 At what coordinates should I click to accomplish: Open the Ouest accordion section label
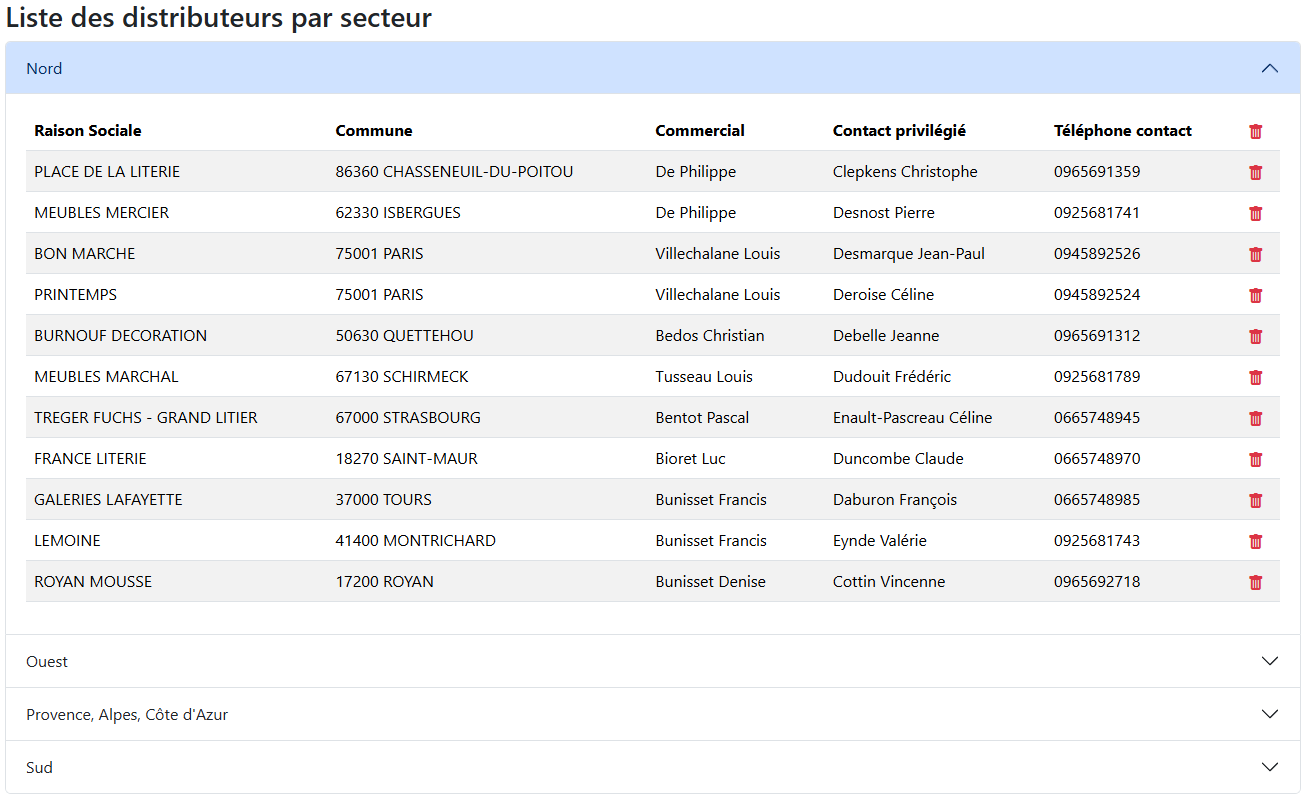pos(47,661)
